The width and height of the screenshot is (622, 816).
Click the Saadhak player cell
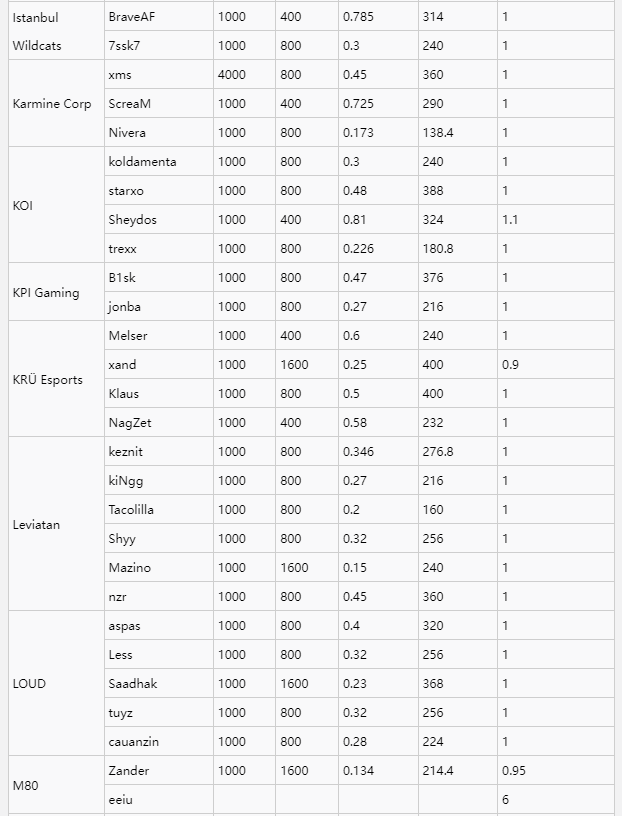(133, 684)
